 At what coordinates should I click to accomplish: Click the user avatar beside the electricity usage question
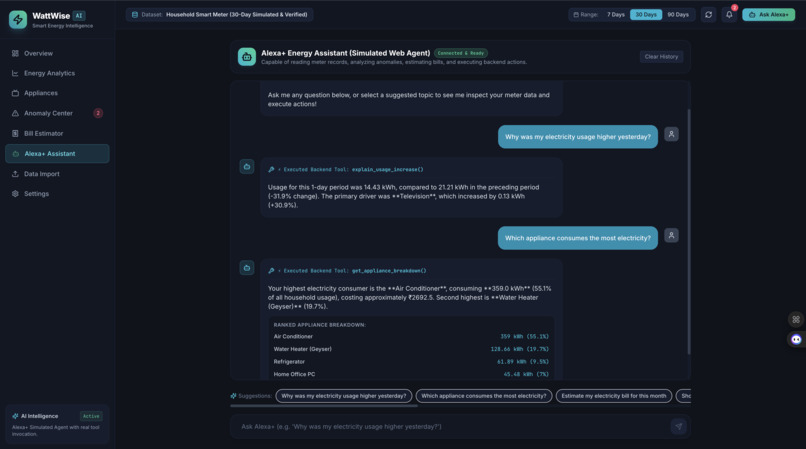(671, 135)
